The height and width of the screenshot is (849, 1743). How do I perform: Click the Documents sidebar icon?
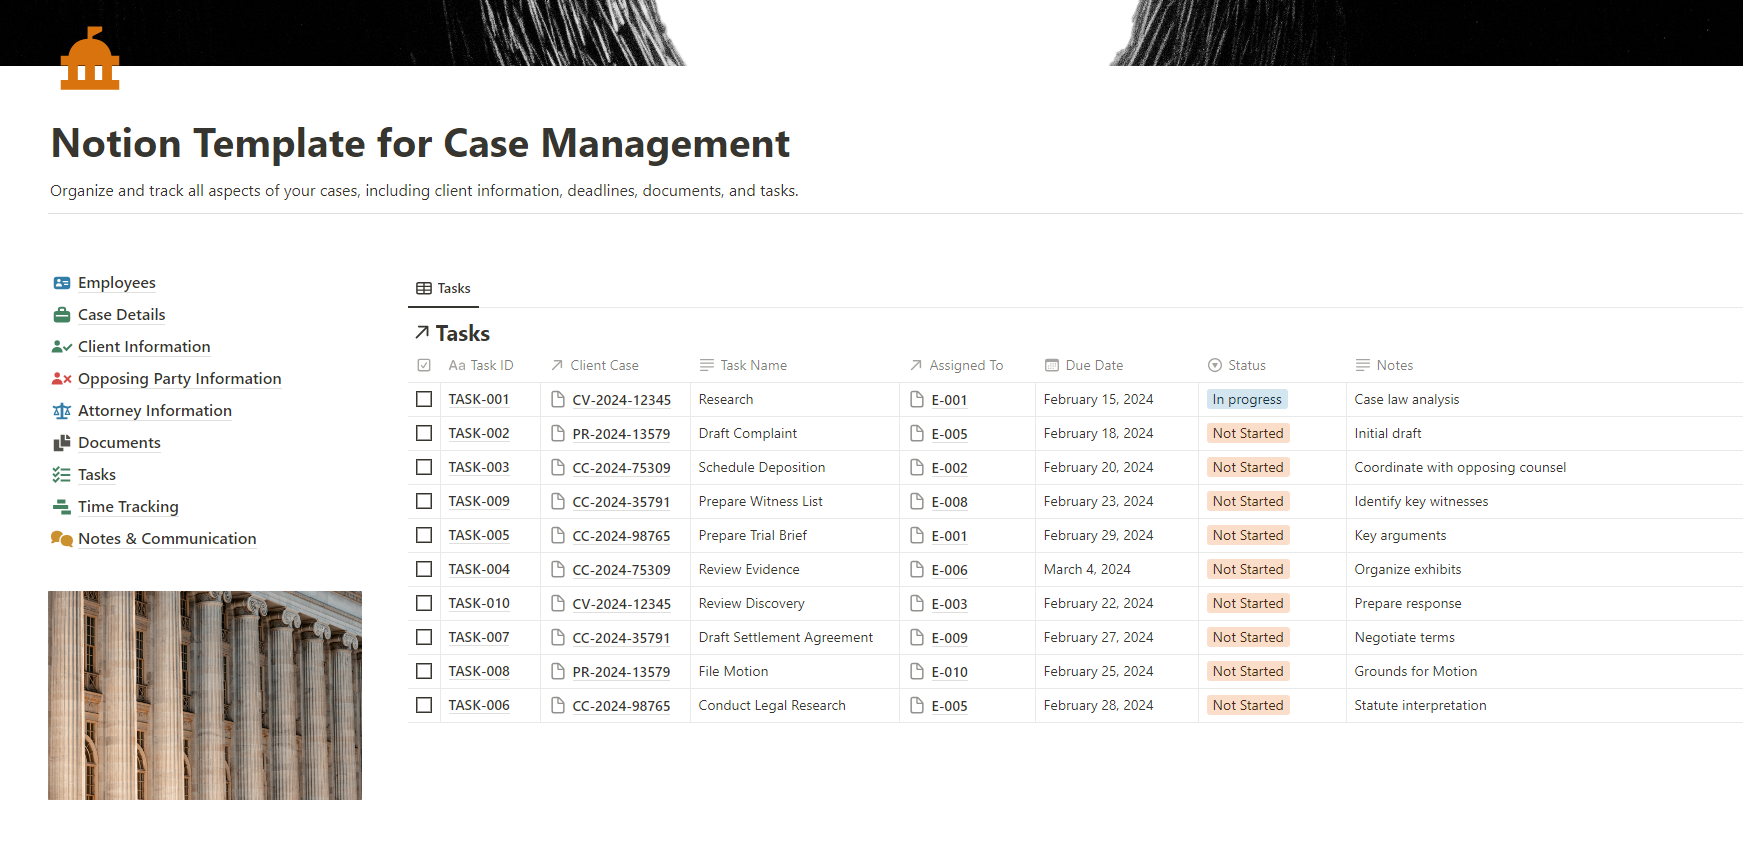62,443
